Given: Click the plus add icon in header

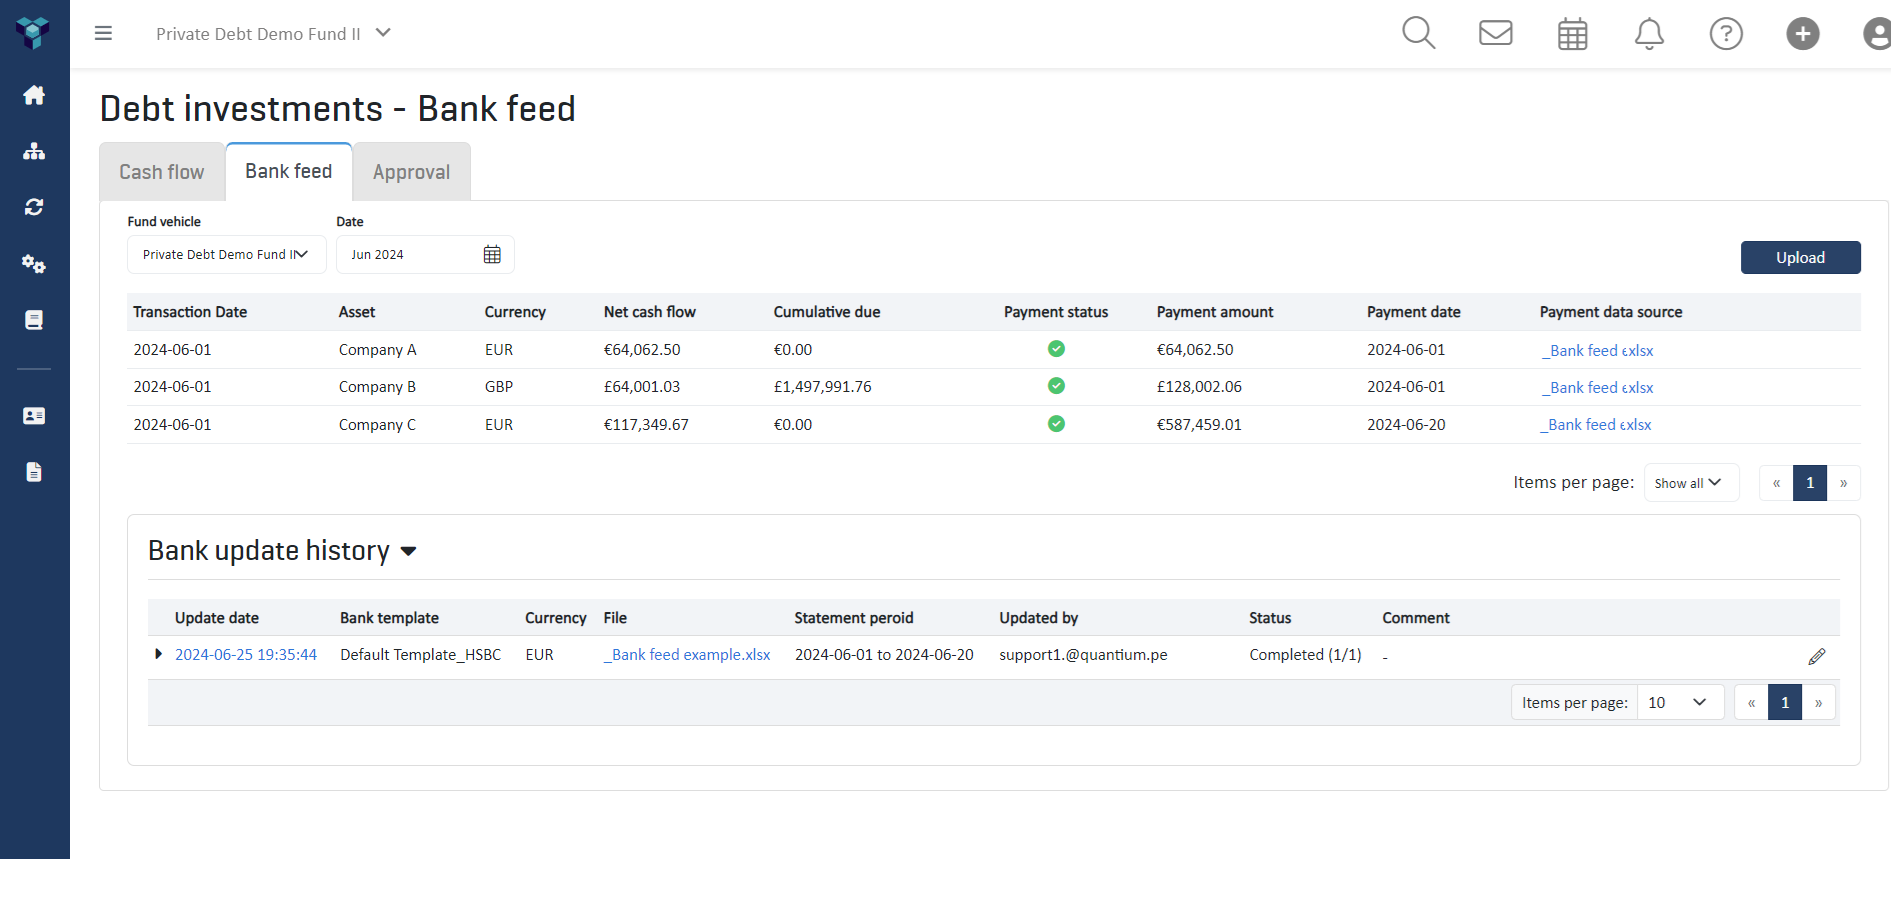Looking at the screenshot, I should click(1803, 34).
